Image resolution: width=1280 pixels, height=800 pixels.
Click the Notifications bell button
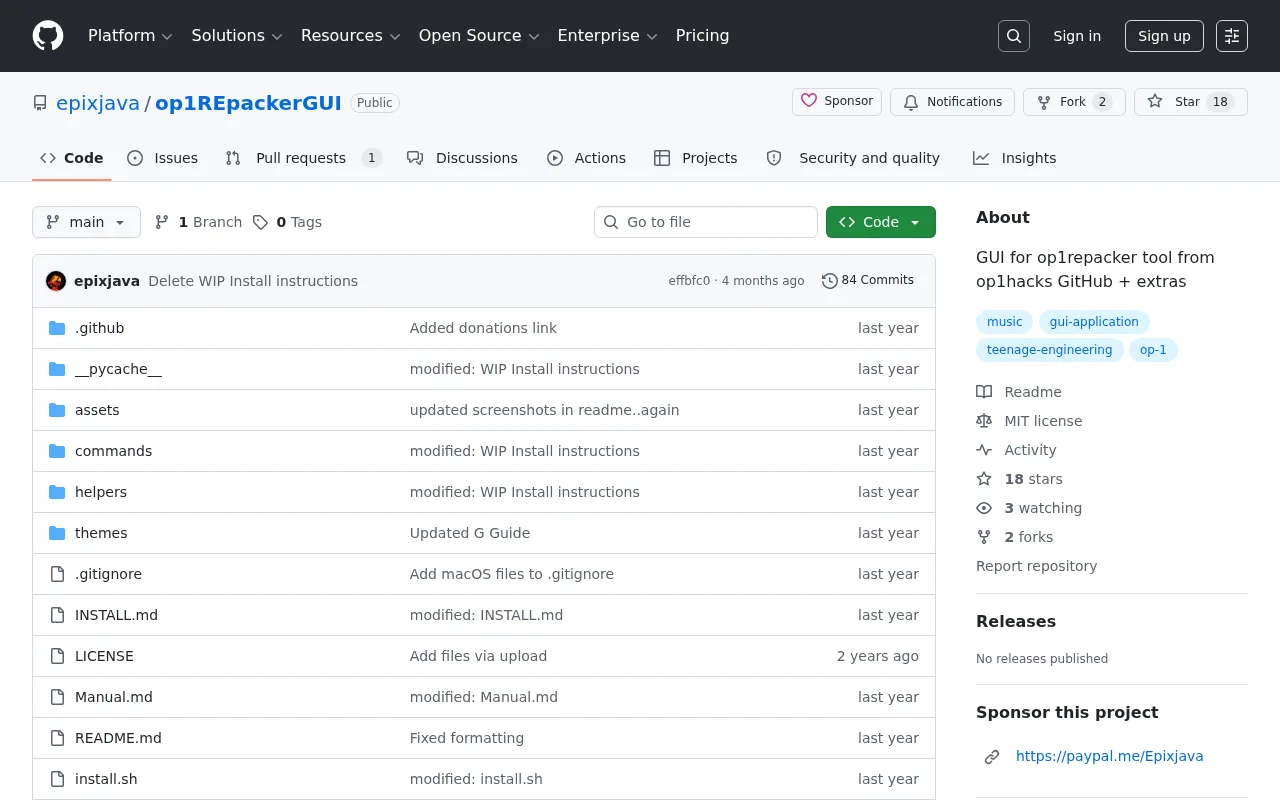pyautogui.click(x=952, y=102)
